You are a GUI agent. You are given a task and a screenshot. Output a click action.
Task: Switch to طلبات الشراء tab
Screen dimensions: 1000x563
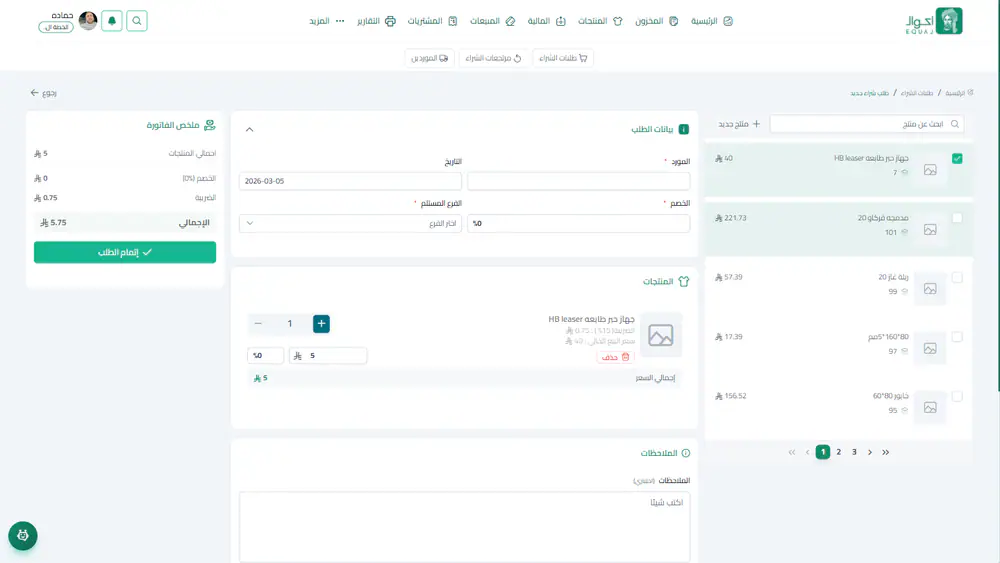coord(562,58)
